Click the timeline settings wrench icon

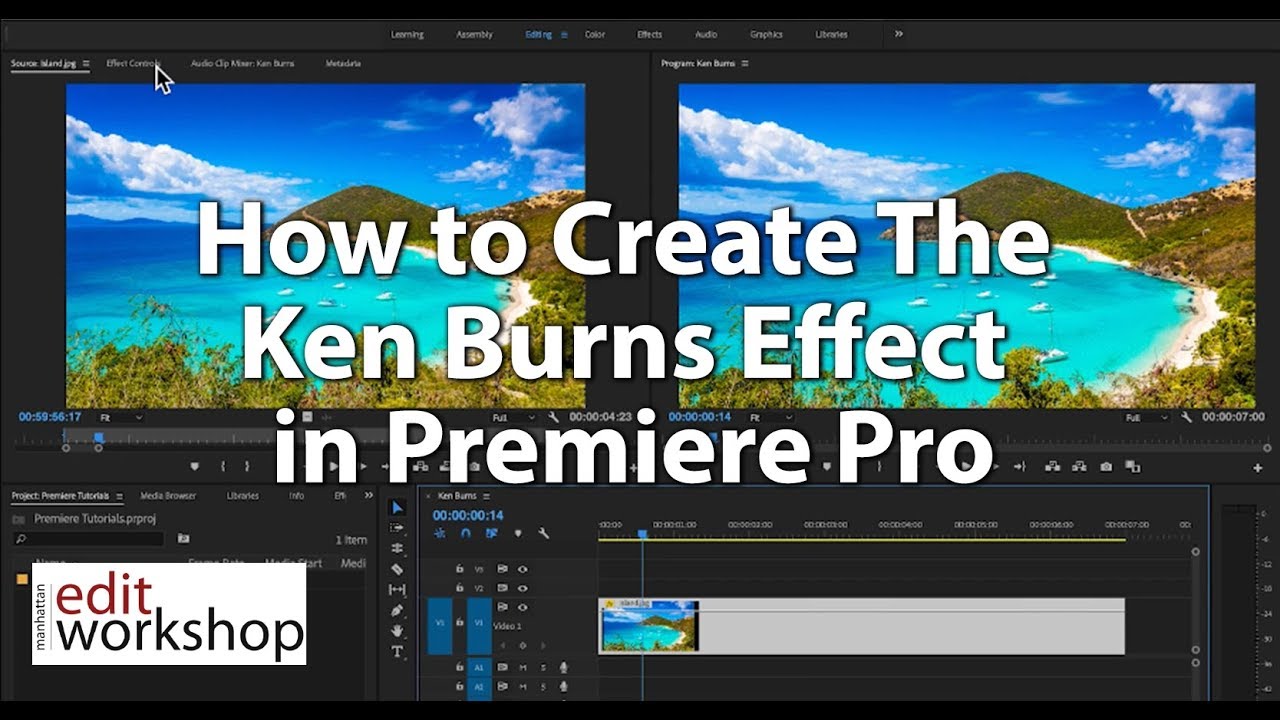(544, 534)
